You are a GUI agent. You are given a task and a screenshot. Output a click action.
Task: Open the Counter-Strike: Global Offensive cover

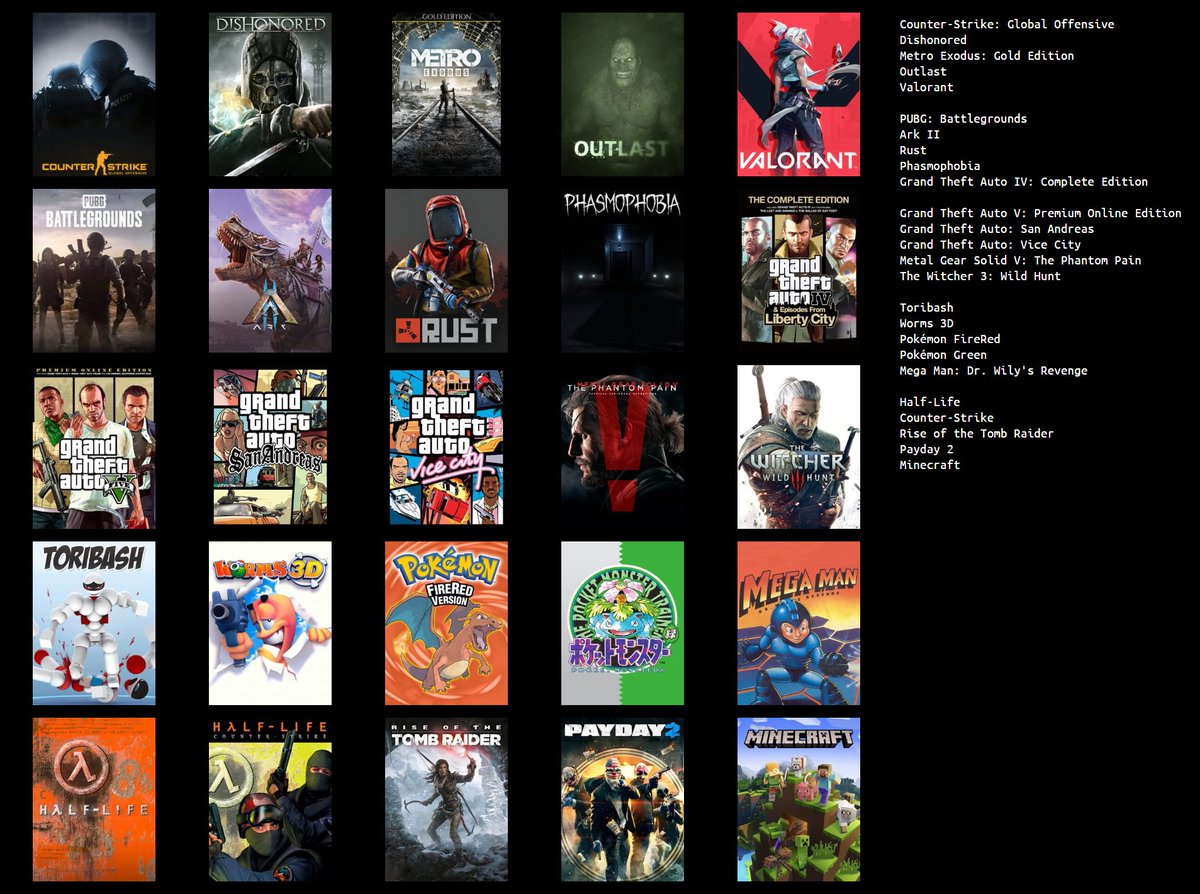[94, 94]
